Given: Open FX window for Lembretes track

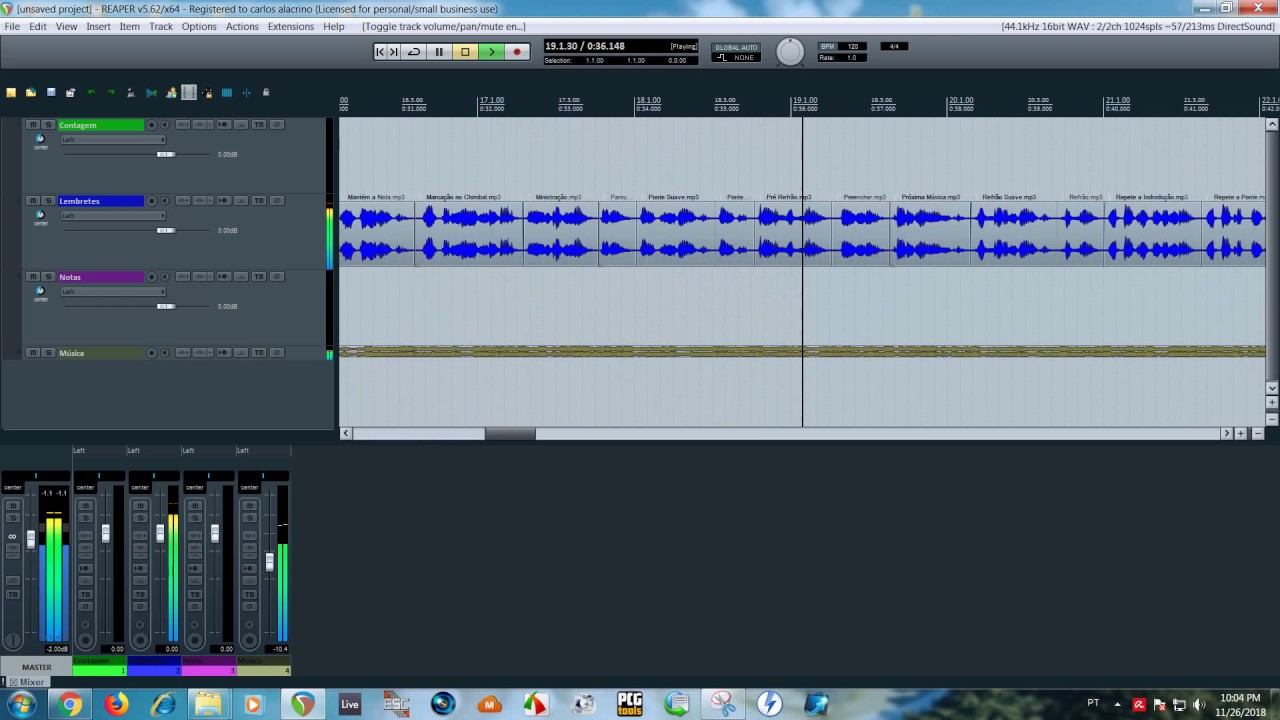Looking at the screenshot, I should coord(200,201).
